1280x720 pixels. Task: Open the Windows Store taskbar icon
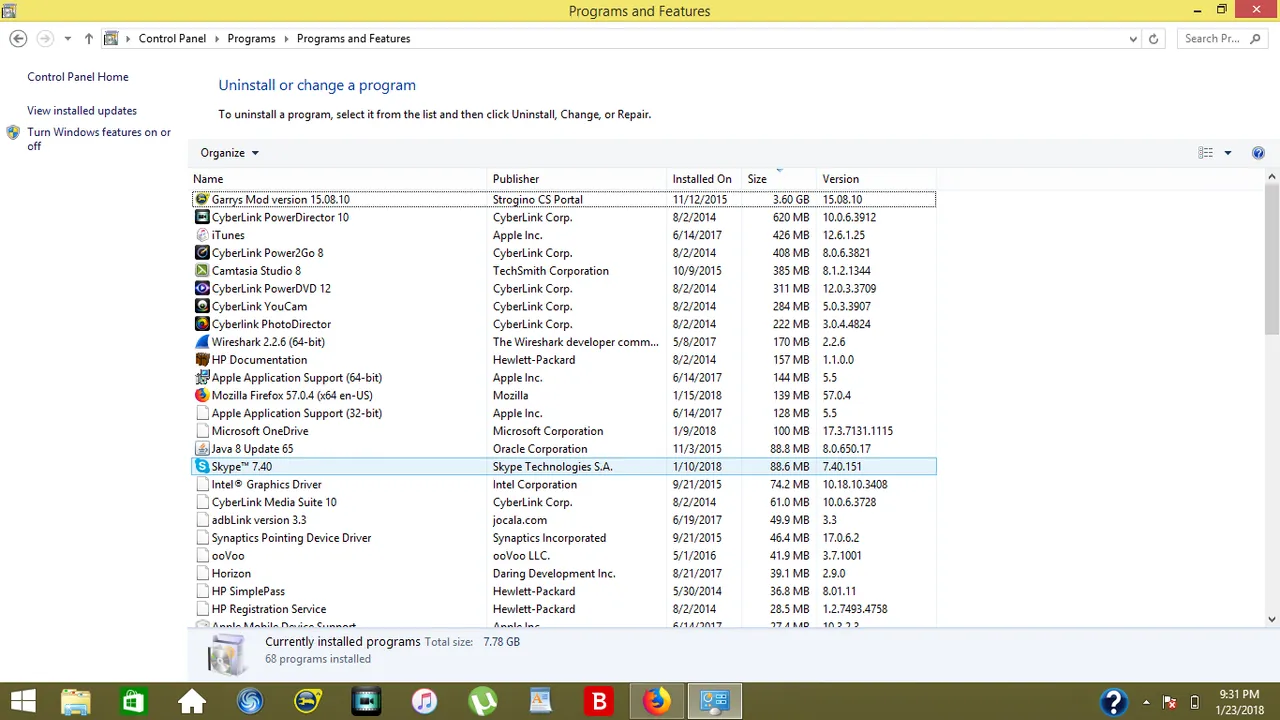click(133, 701)
